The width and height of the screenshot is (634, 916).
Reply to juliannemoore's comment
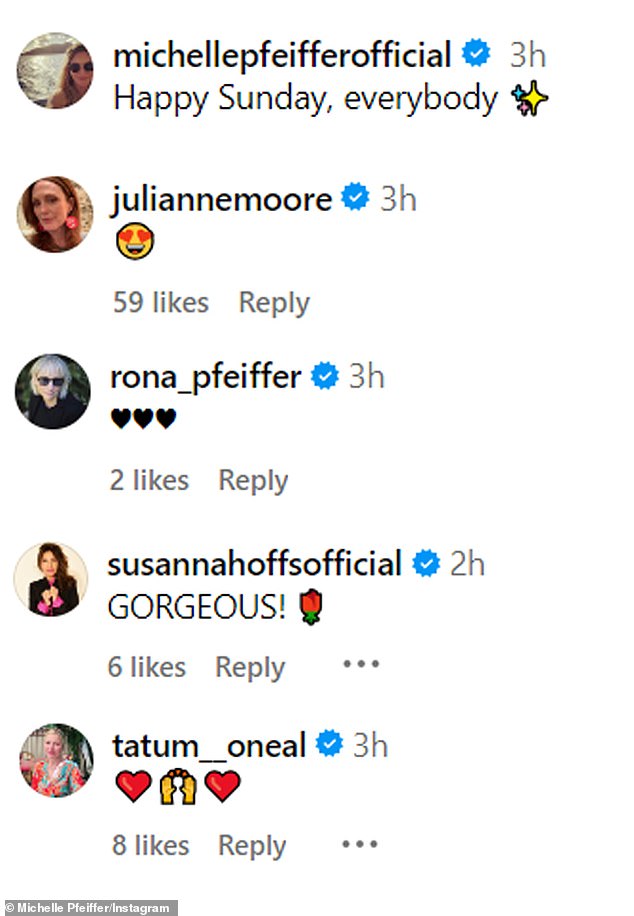pyautogui.click(x=274, y=302)
